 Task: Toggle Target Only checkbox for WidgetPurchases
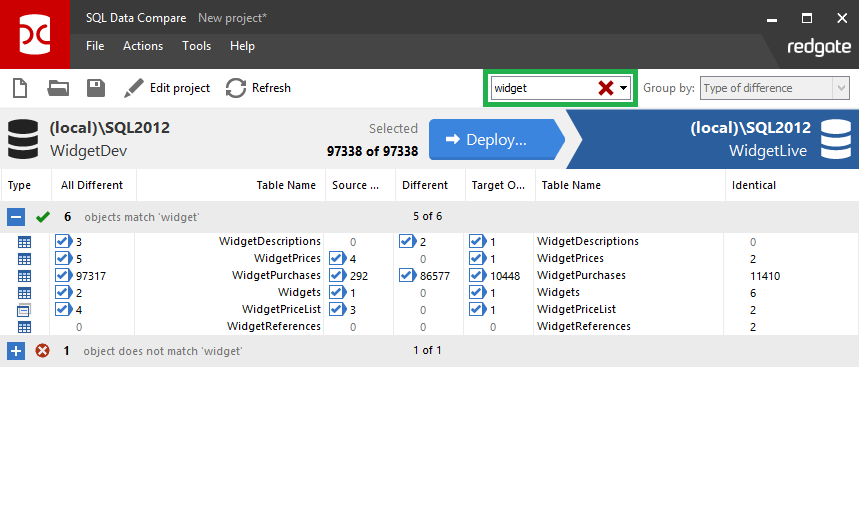(x=477, y=276)
